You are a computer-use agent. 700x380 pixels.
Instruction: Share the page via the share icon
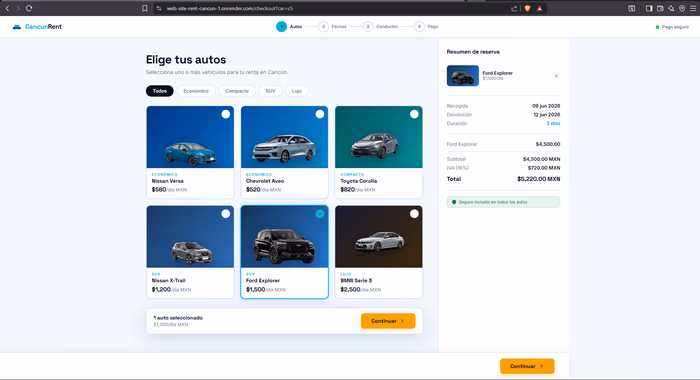pos(514,8)
